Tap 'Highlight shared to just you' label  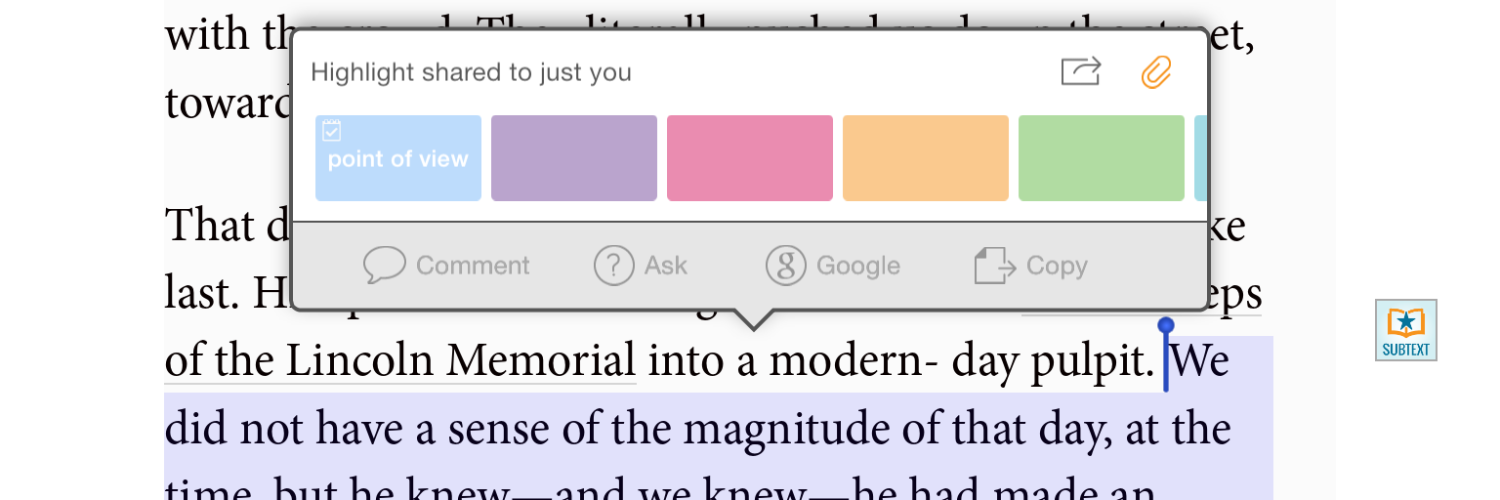pyautogui.click(x=471, y=72)
